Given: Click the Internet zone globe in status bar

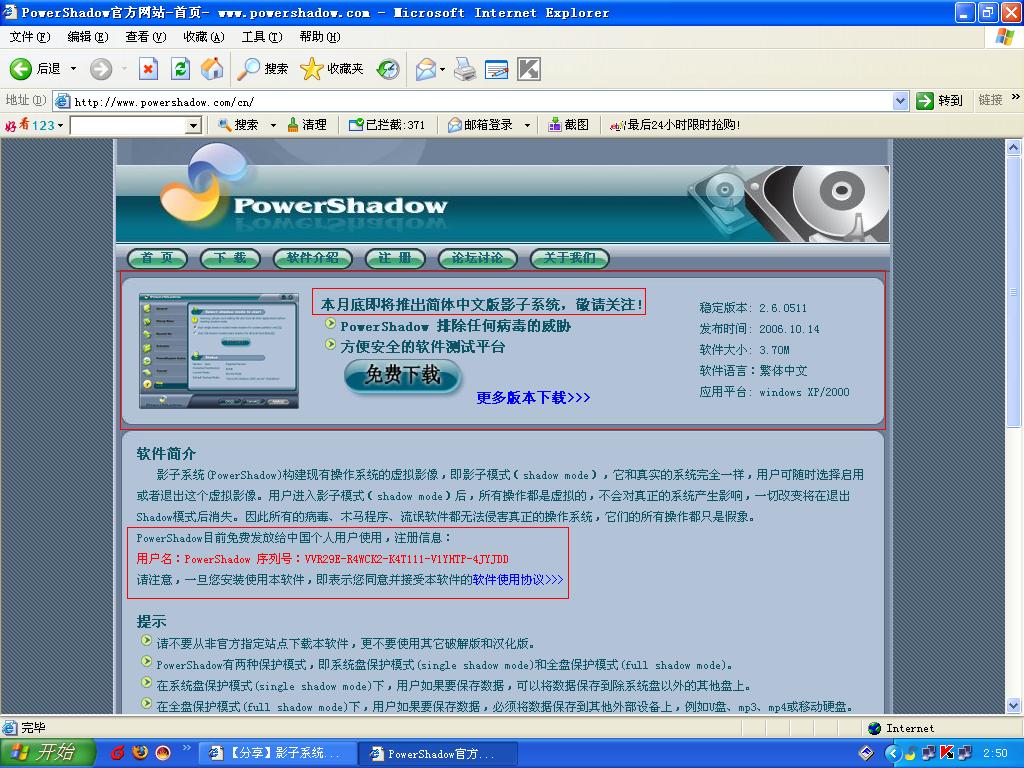Looking at the screenshot, I should [875, 728].
